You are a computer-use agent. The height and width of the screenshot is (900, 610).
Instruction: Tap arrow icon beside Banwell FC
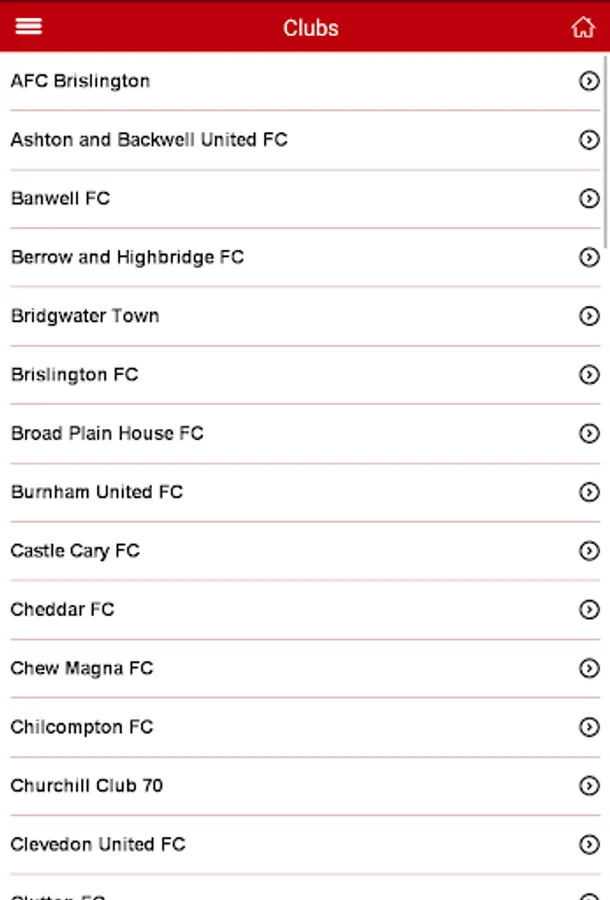click(x=589, y=199)
